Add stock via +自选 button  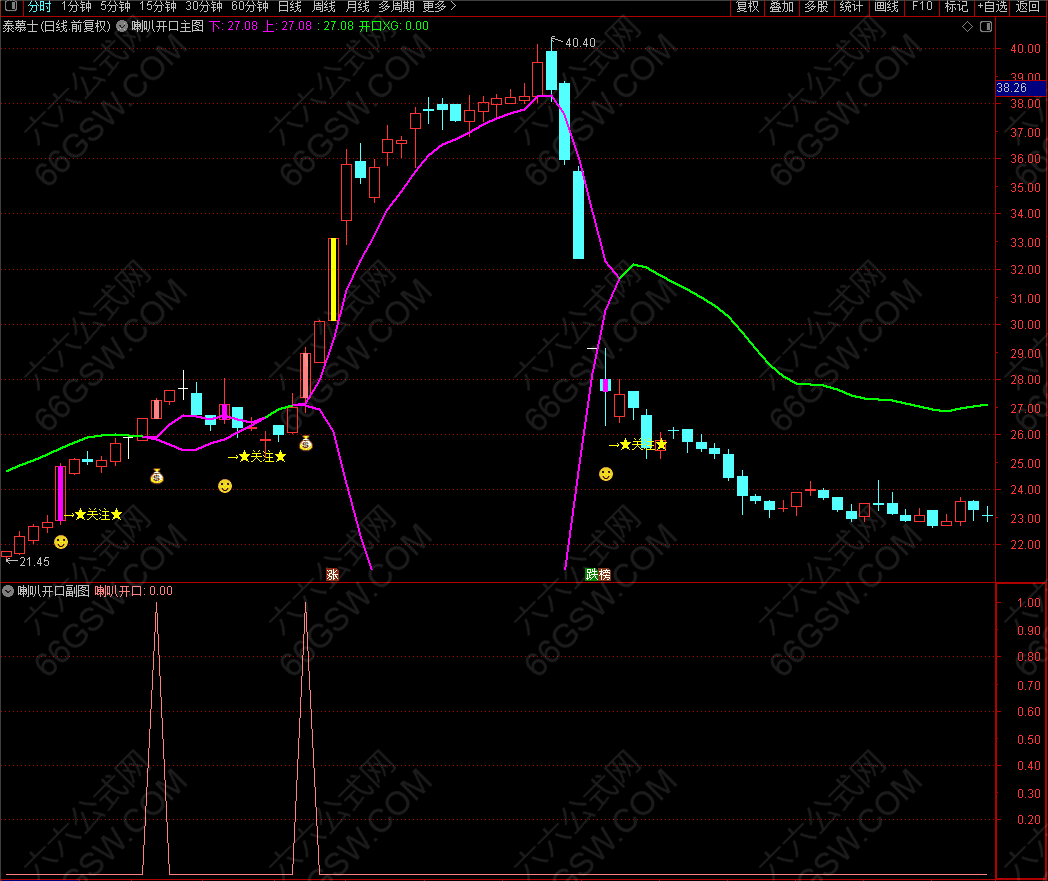(x=992, y=7)
